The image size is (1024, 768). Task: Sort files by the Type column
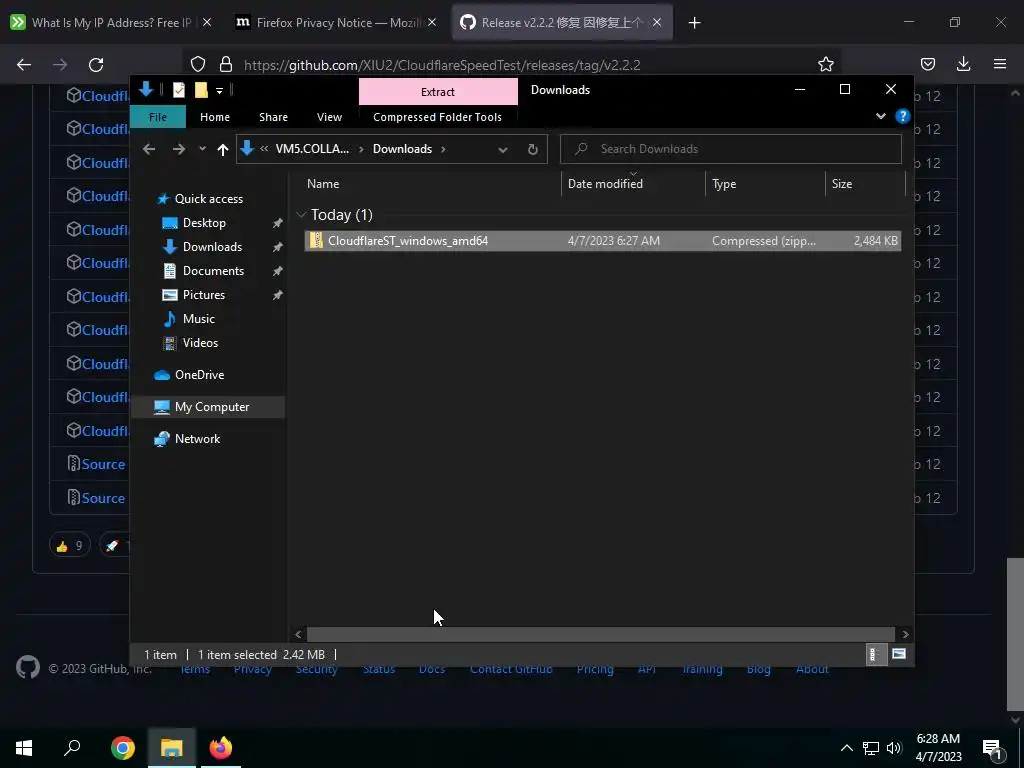(765, 184)
